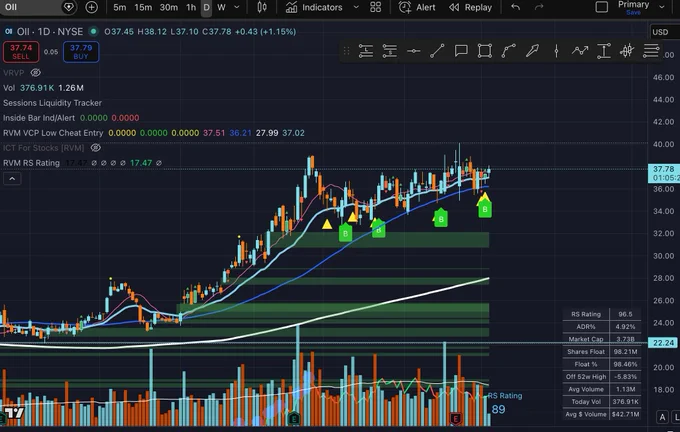
Task: Click the red E earnings marker
Action: click(x=455, y=419)
